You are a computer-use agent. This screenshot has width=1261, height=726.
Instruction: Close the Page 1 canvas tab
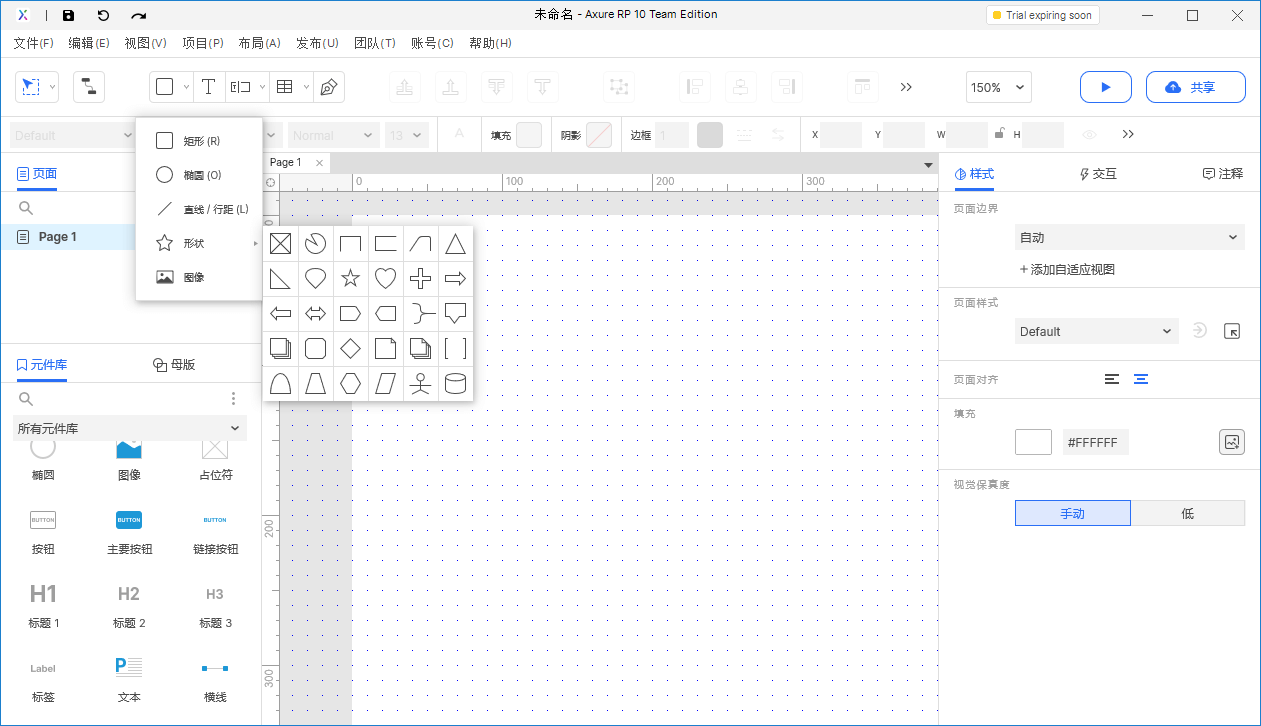[319, 163]
